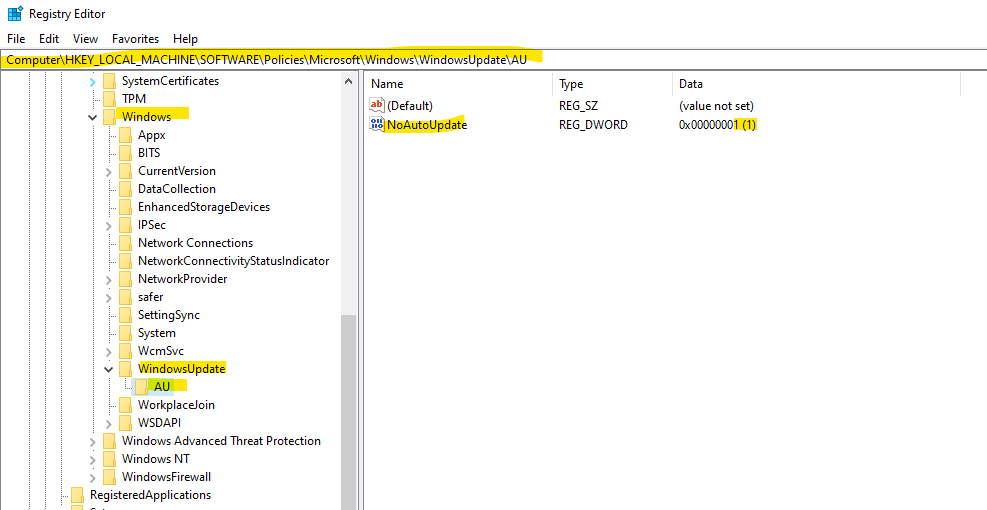The height and width of the screenshot is (510, 987).
Task: Expand the WcmSvc key
Action: pos(108,351)
